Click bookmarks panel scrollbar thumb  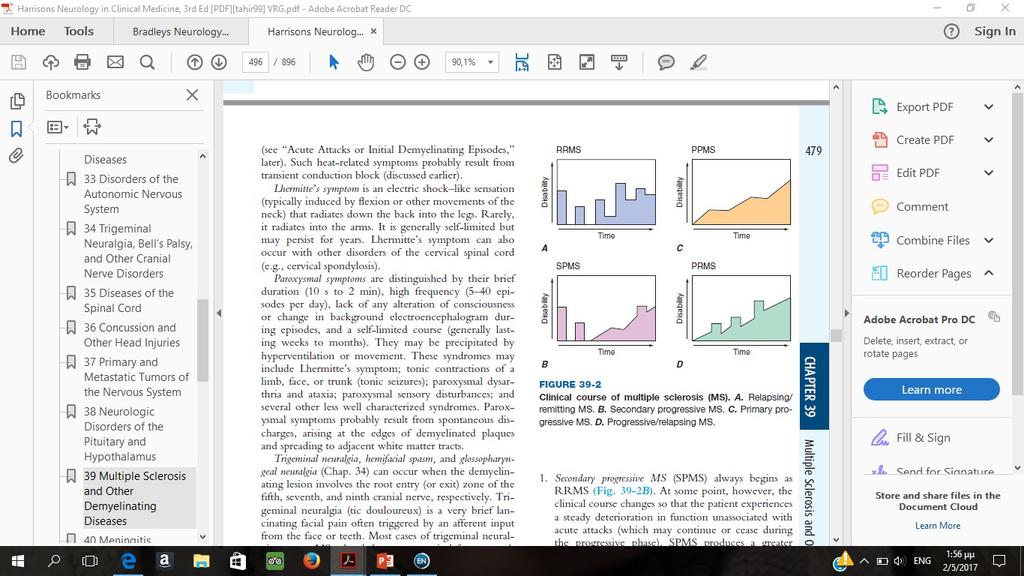(202, 340)
